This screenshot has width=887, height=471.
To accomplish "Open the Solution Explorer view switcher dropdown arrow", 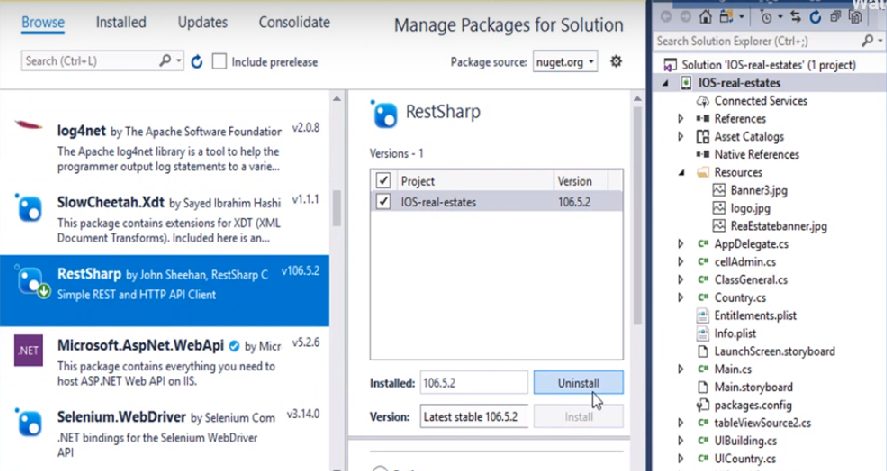I will 741,18.
